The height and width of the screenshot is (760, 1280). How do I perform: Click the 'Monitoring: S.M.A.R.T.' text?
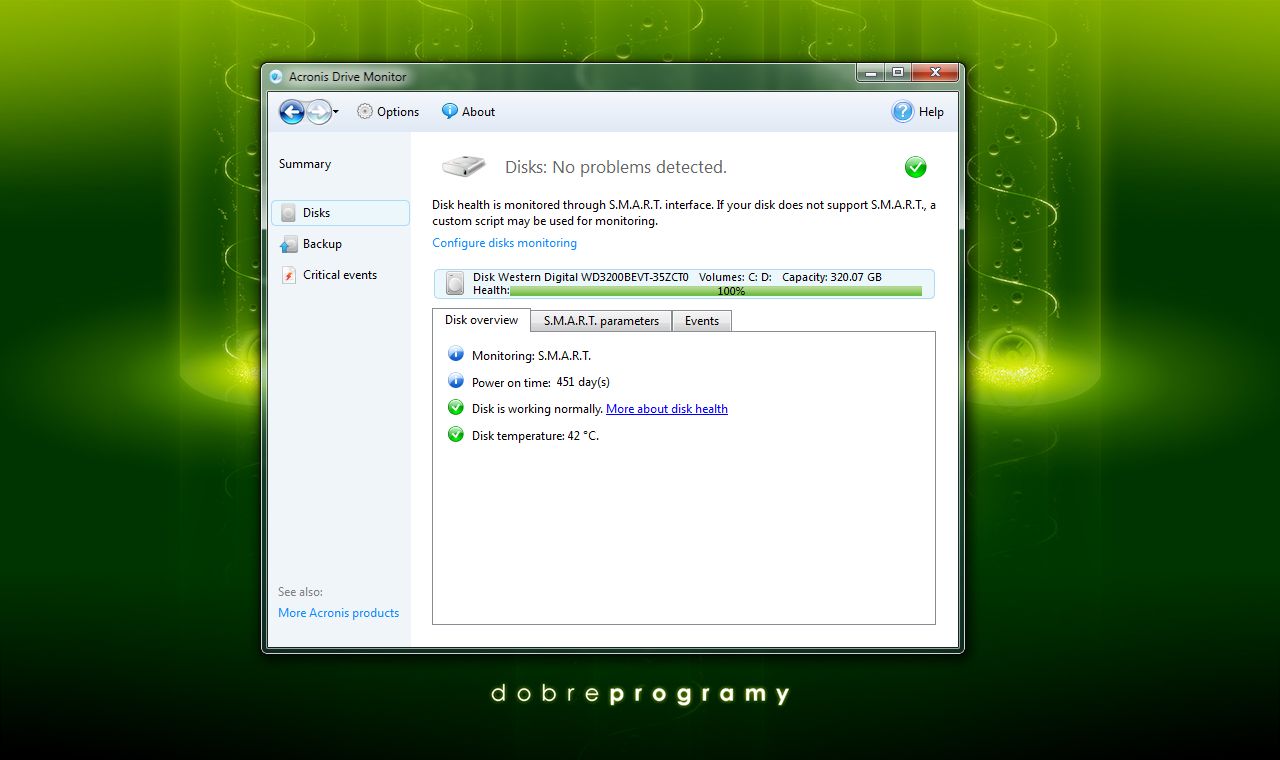(531, 356)
